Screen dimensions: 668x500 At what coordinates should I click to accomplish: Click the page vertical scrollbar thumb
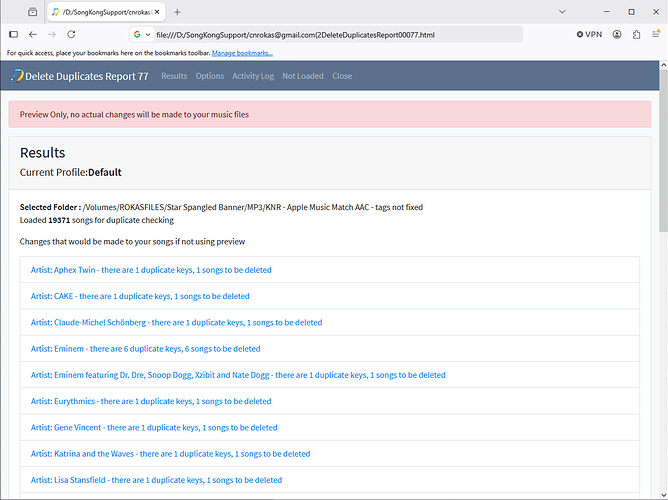(663, 151)
